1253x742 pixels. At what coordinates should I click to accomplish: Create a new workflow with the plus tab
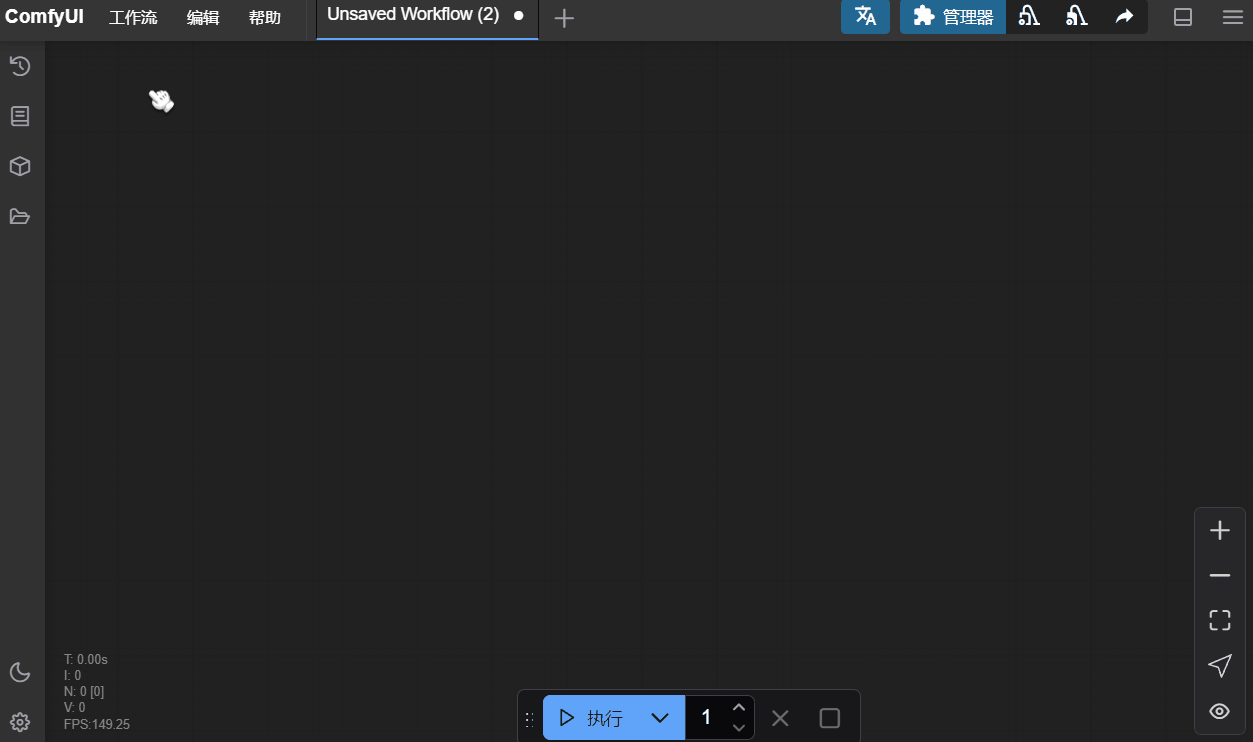coord(564,17)
